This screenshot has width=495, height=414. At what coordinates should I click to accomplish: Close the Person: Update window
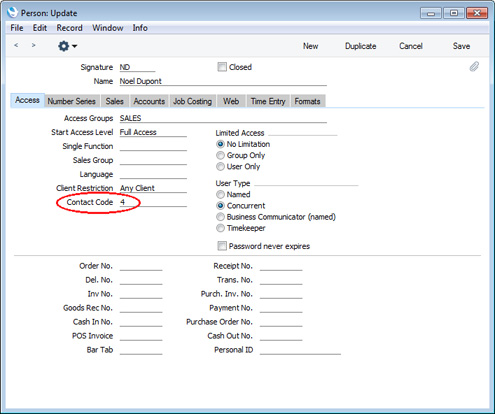(477, 13)
